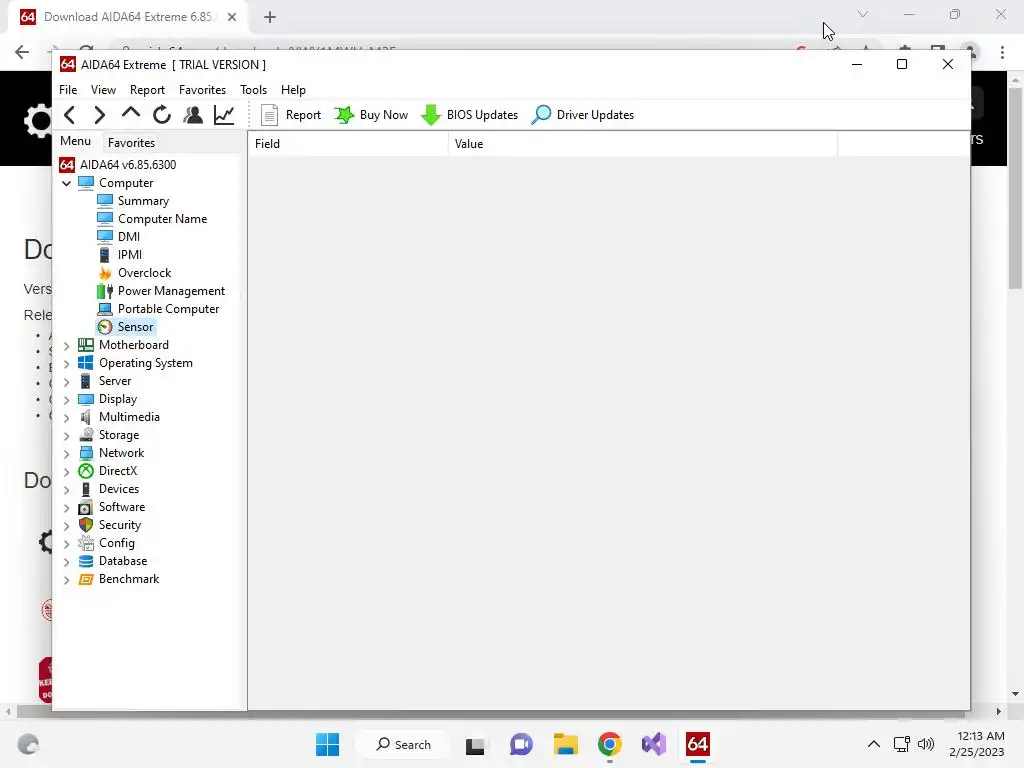Click the Up (parent level) arrow icon
The height and width of the screenshot is (768, 1024).
tap(131, 114)
